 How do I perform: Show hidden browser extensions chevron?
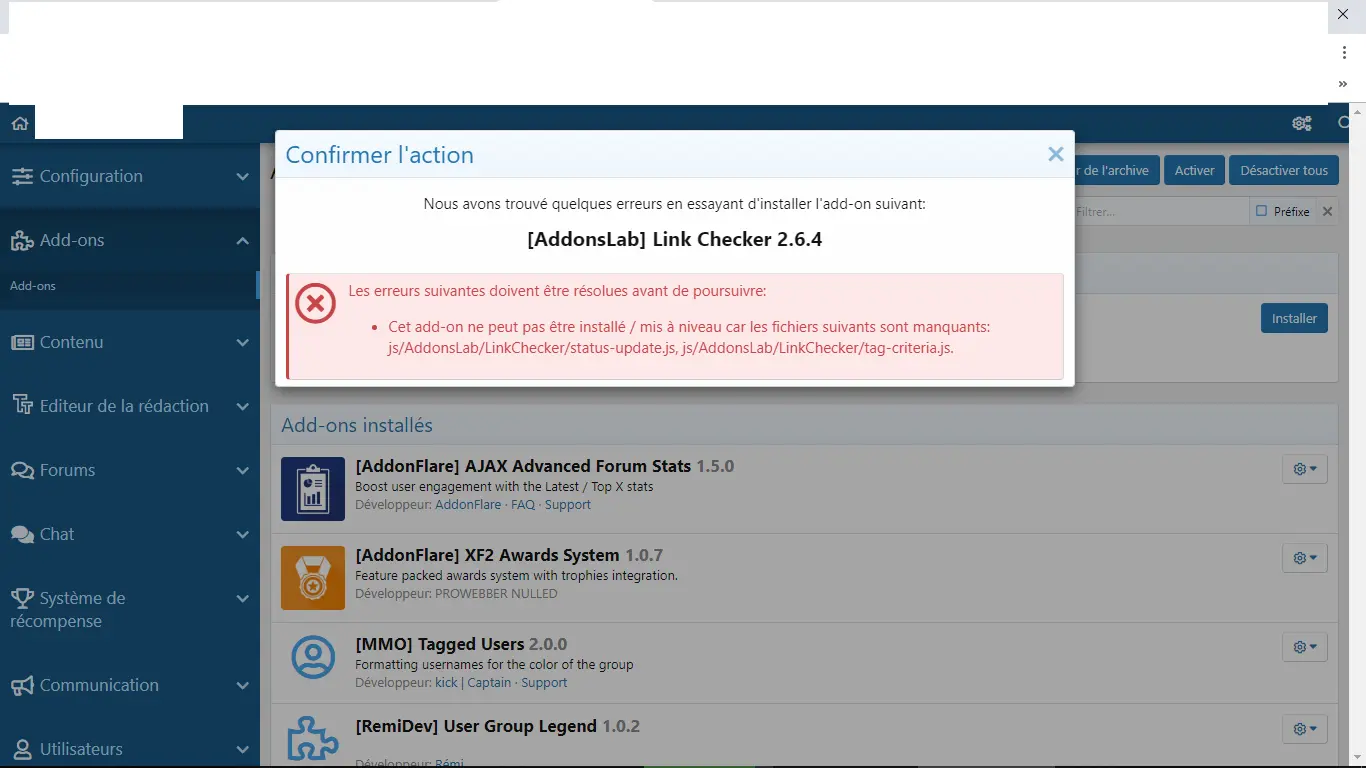(1343, 84)
